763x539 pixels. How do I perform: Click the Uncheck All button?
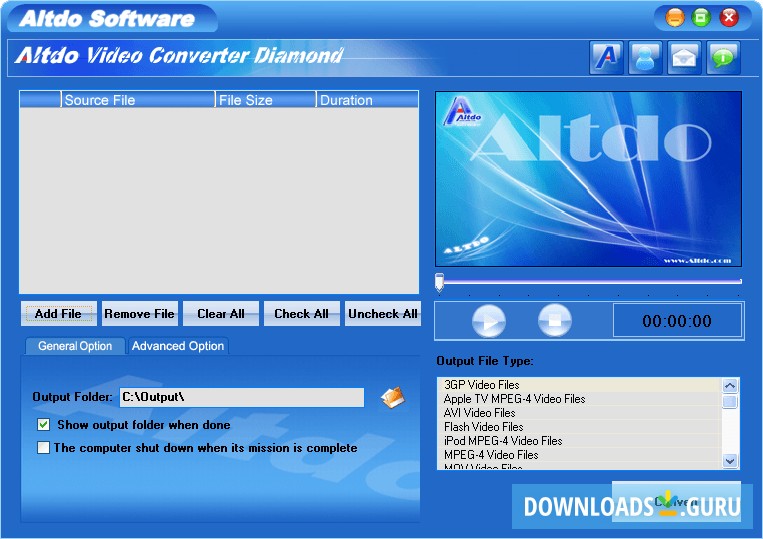(x=382, y=314)
